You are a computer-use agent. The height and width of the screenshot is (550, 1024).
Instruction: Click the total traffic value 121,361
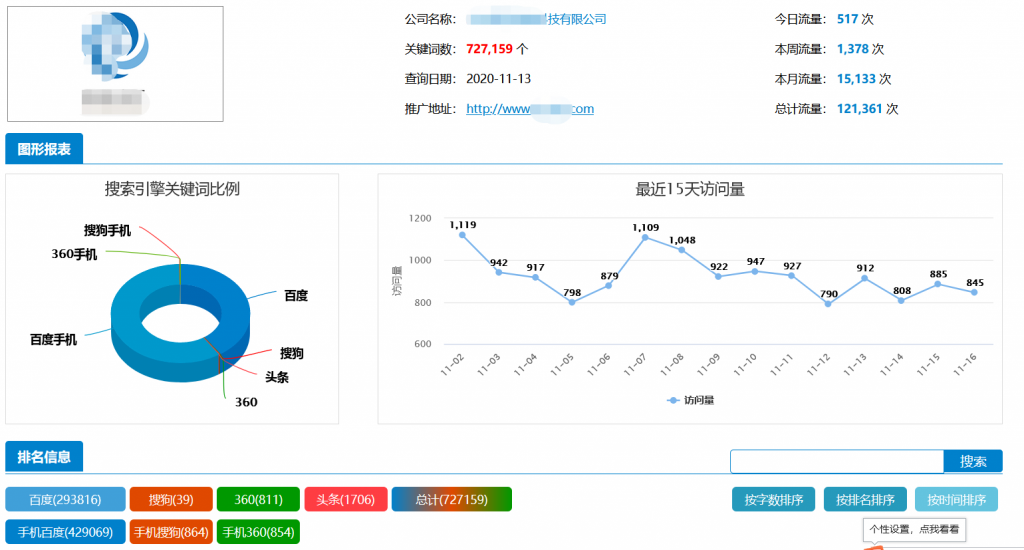point(859,109)
